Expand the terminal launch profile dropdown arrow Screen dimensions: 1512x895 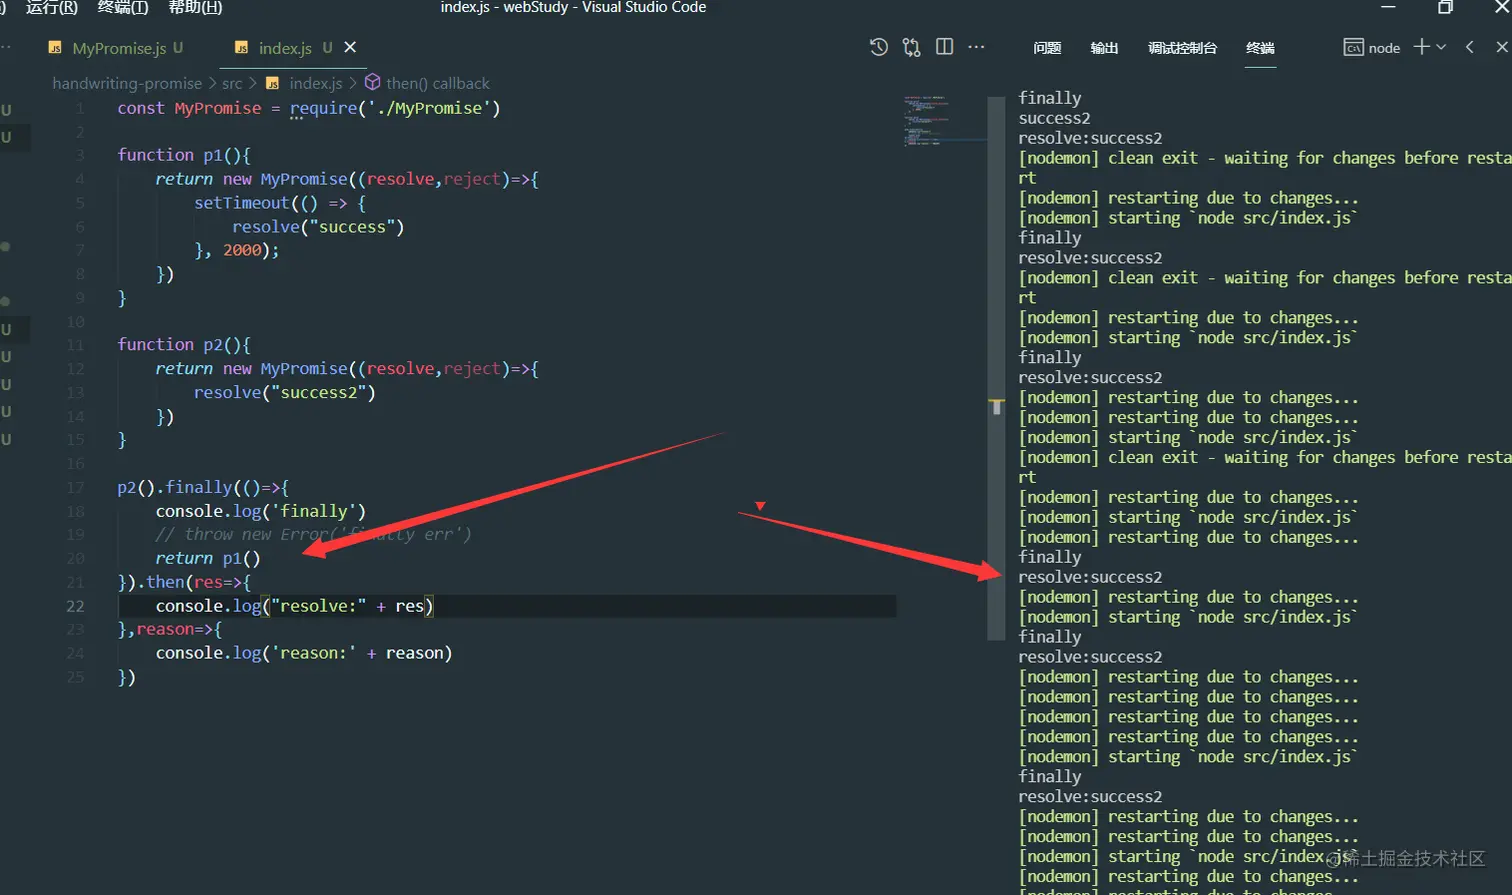(x=1441, y=47)
